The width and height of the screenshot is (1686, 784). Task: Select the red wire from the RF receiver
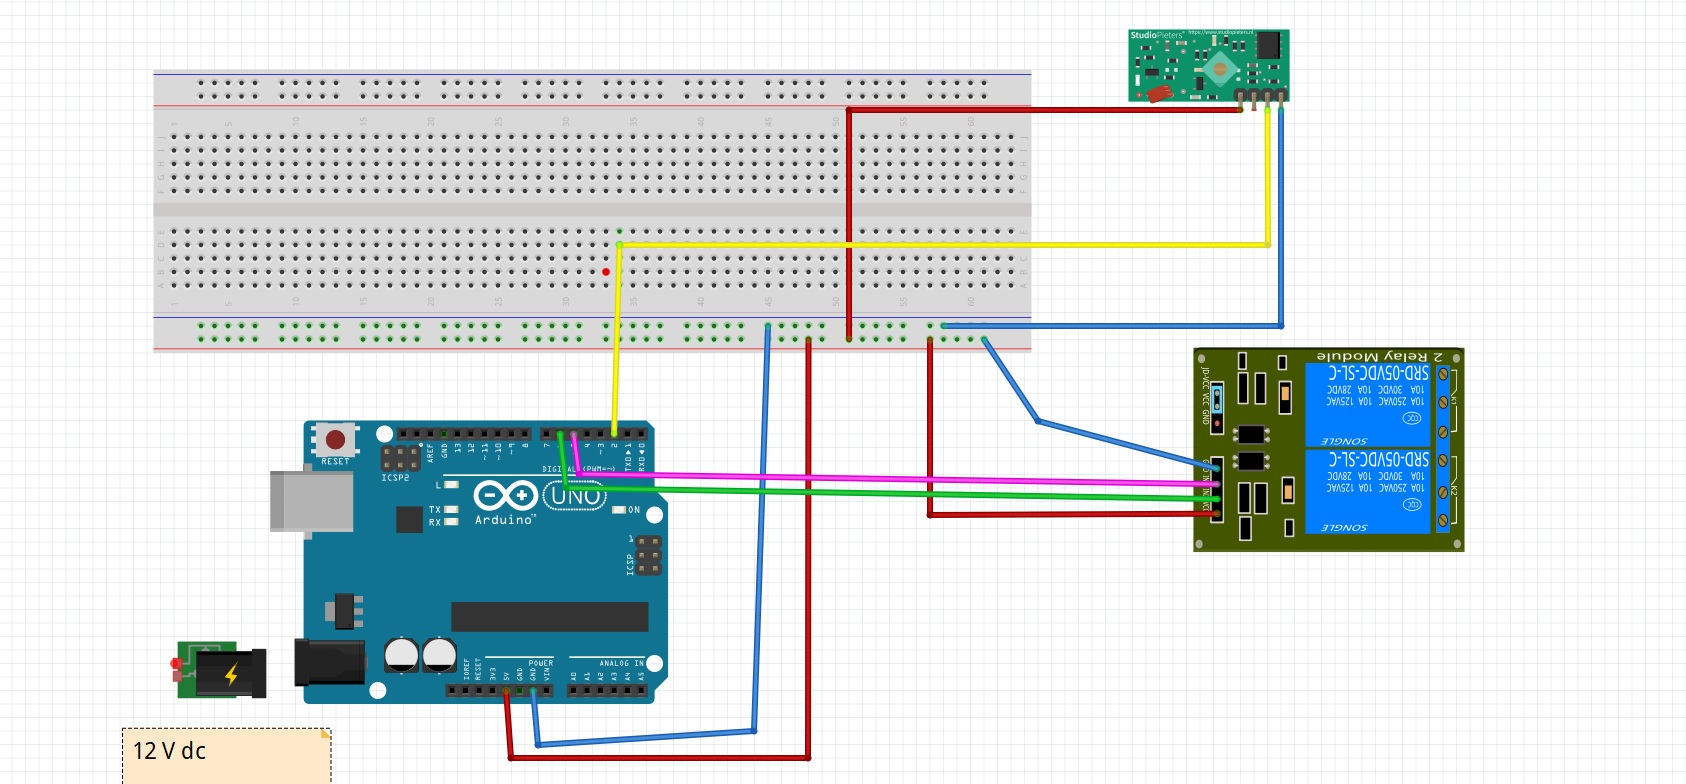(1040, 110)
